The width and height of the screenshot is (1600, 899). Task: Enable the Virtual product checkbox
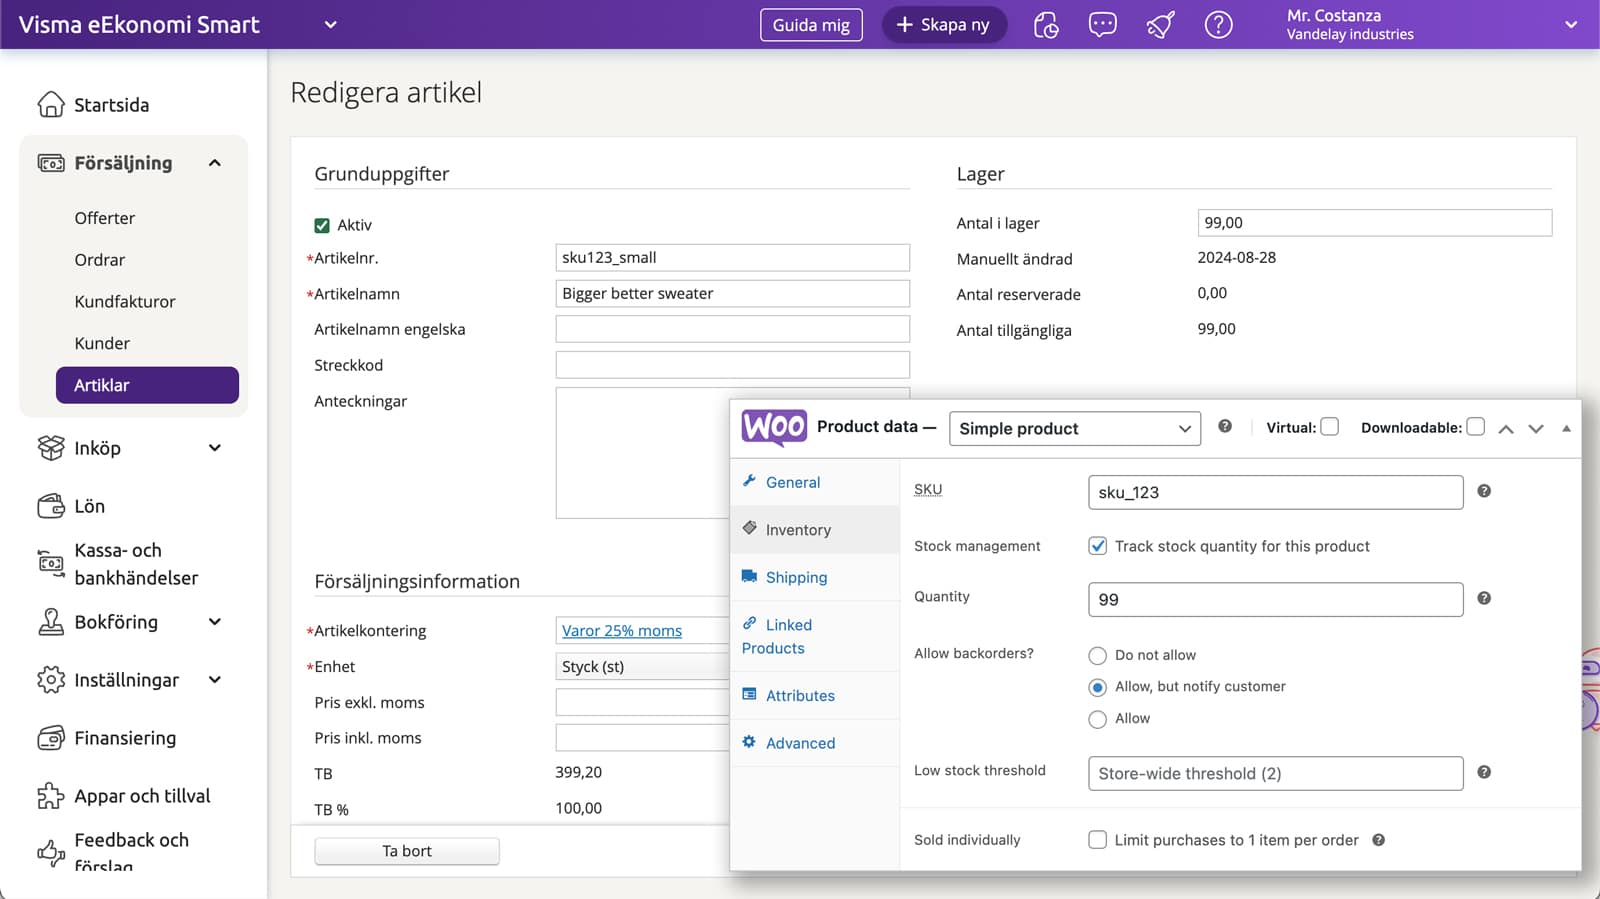(1330, 427)
